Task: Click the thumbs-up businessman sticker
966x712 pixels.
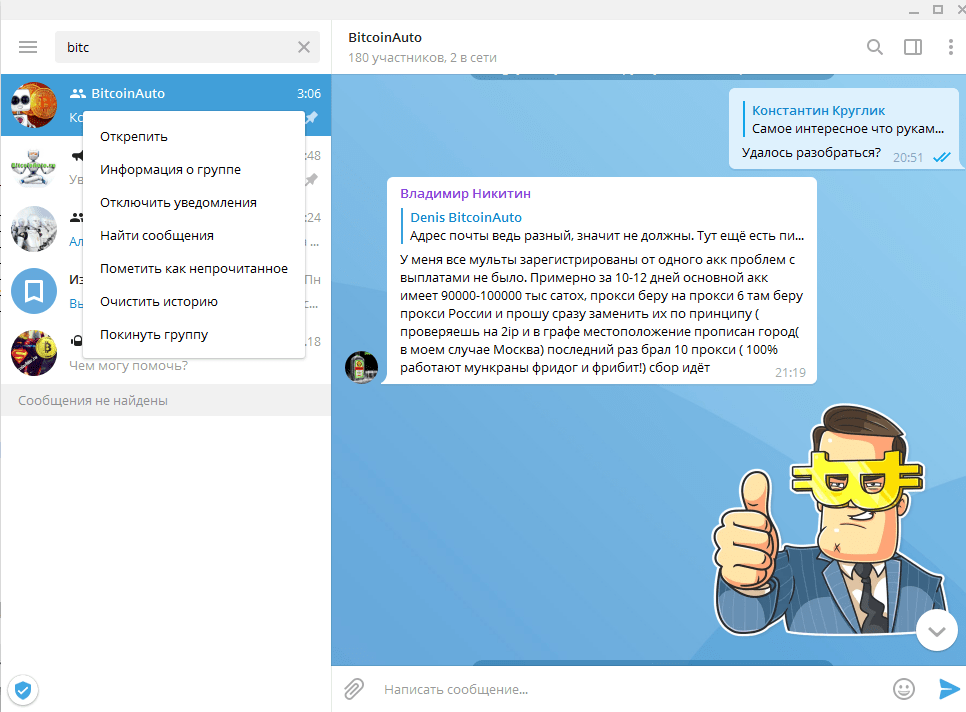Action: 829,520
